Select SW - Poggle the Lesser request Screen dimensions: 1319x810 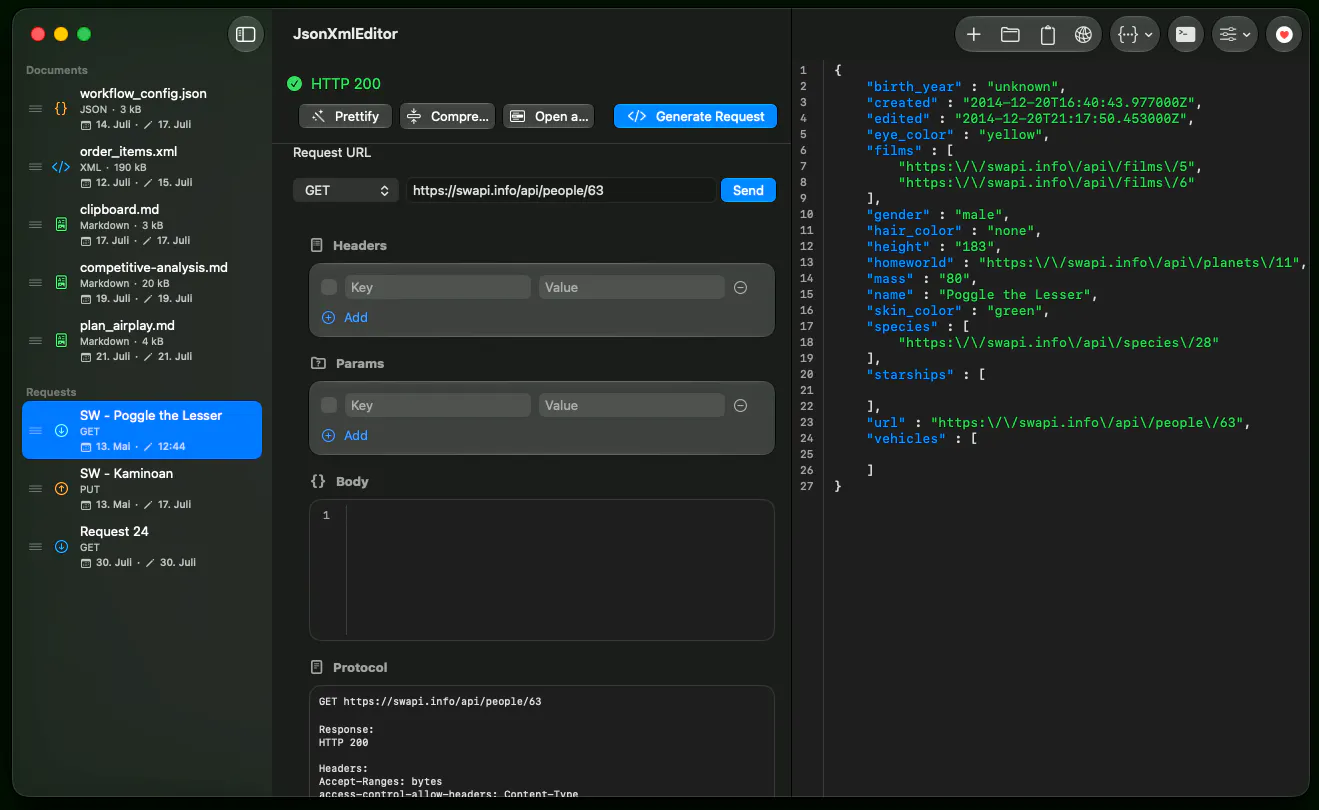coord(142,430)
